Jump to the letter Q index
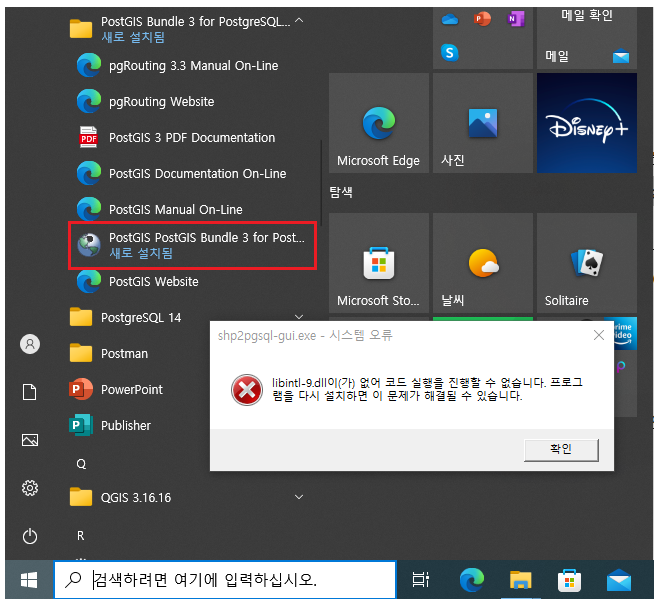660x604 pixels. tap(81, 464)
